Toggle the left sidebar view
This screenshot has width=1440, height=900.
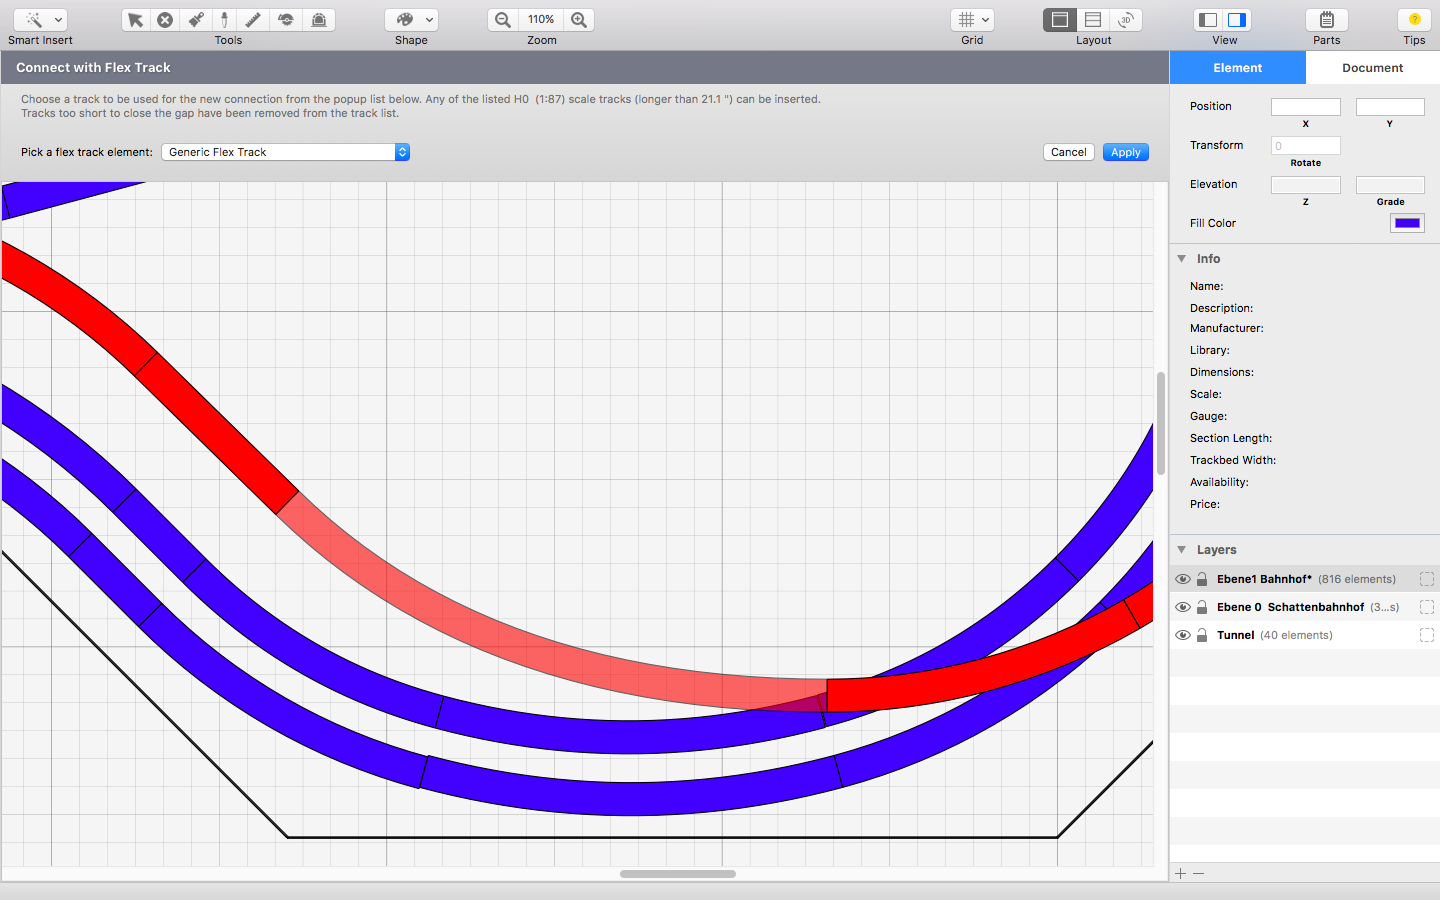point(1208,20)
